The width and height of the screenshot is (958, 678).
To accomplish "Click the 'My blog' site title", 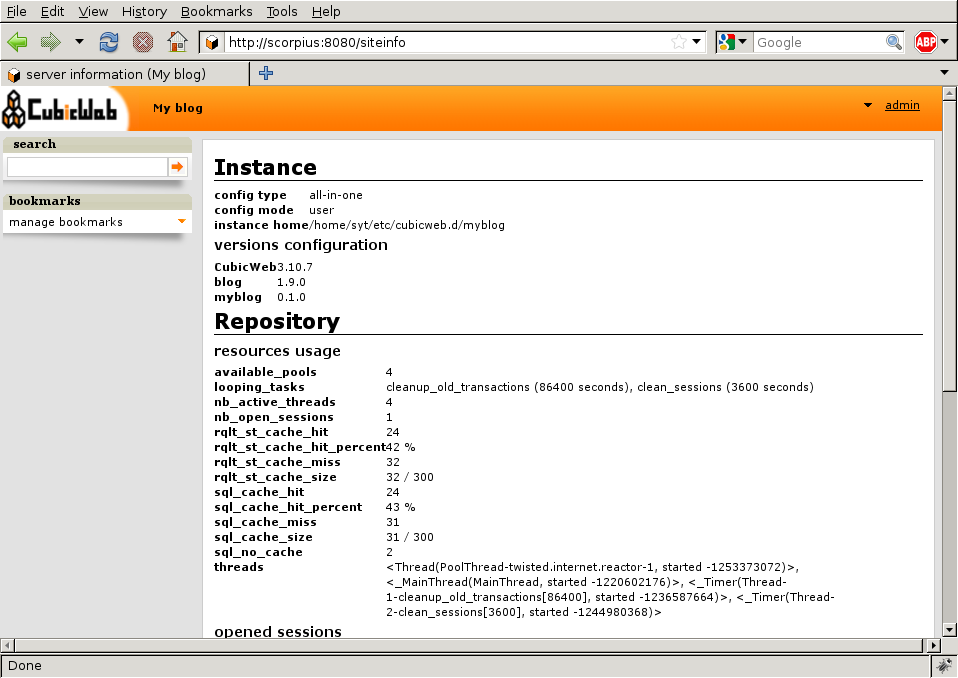I will [178, 108].
